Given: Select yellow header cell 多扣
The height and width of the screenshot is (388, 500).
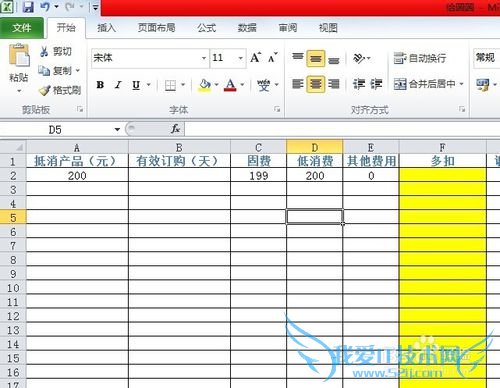Looking at the screenshot, I should point(443,161).
